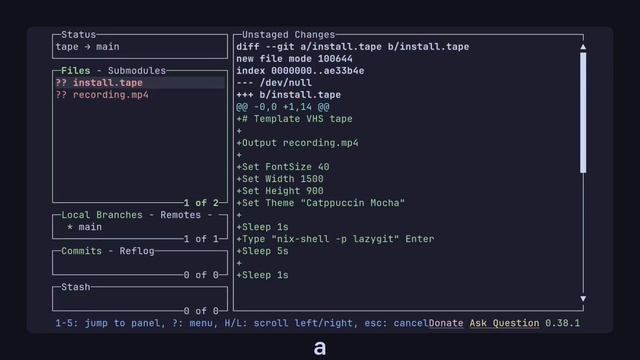This screenshot has height=360, width=640.
Task: Click the 'H/L: scroll left/right' hint
Action: click(288, 323)
